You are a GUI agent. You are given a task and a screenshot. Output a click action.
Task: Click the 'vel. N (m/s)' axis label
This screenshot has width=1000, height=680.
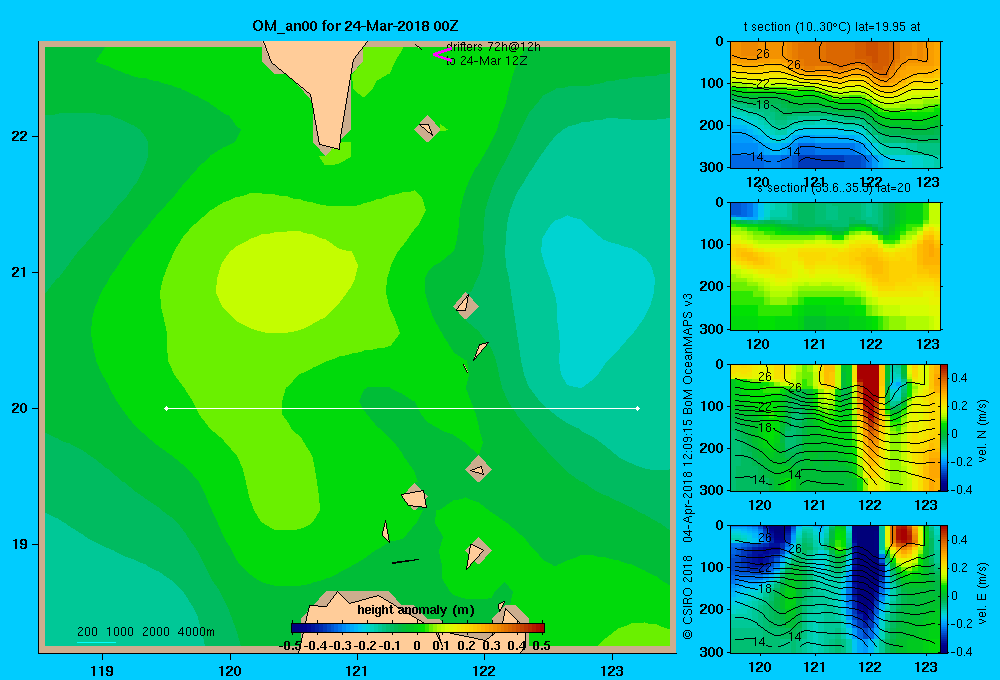point(982,431)
